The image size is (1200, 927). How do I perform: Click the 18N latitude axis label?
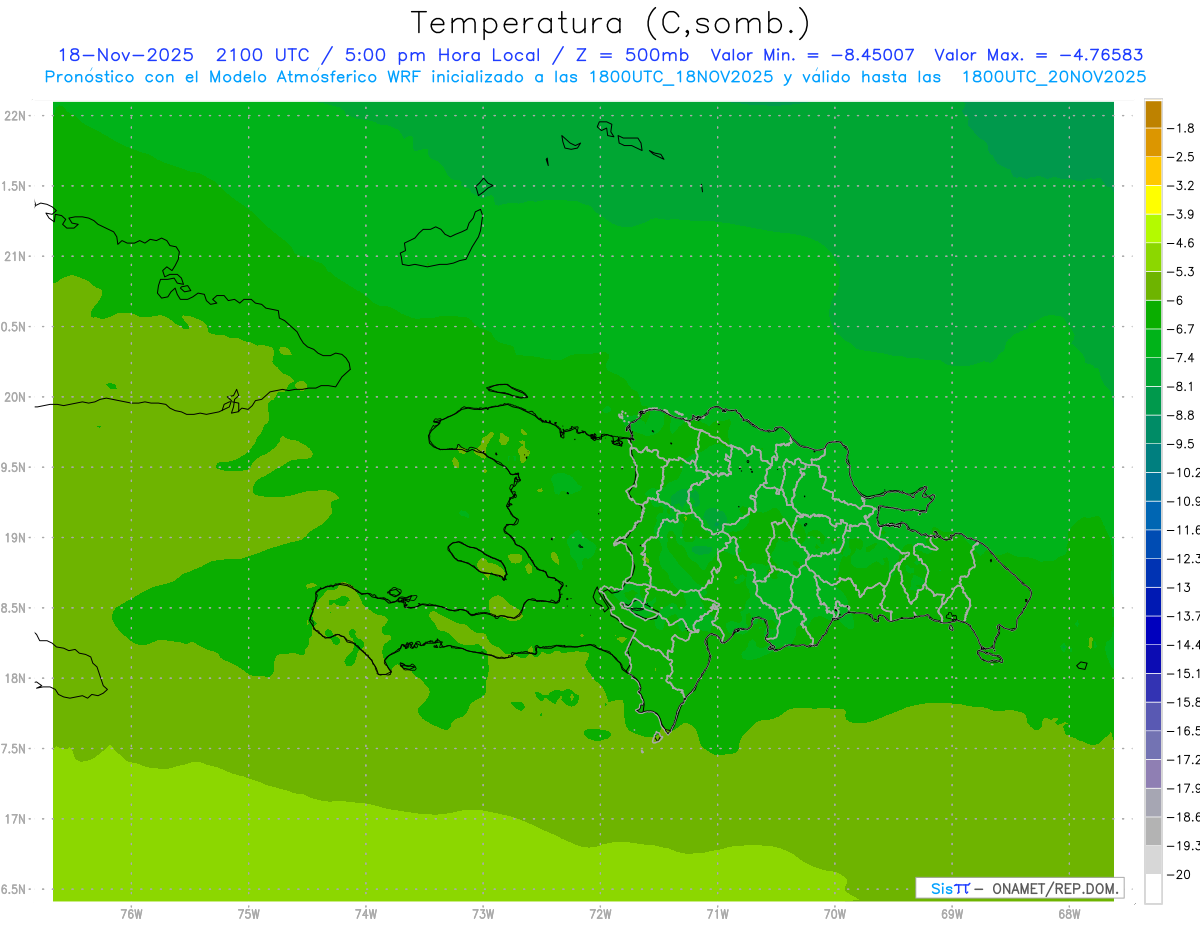15,678
